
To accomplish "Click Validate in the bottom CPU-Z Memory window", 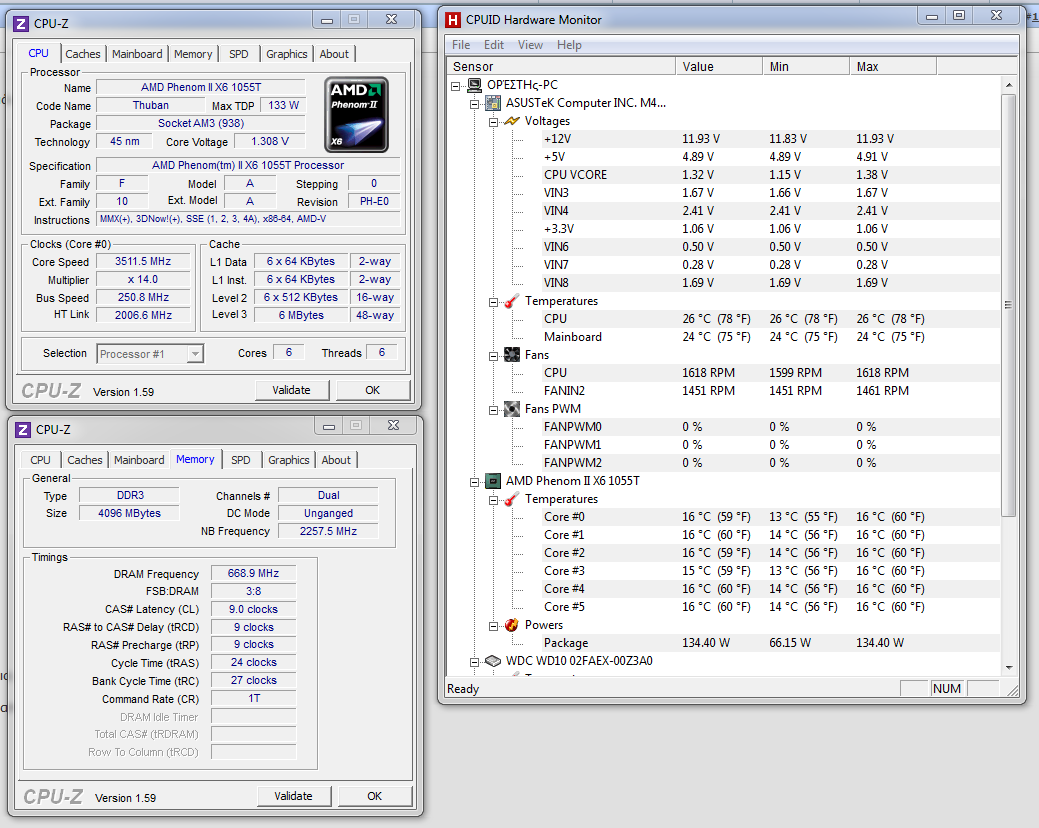I will [294, 796].
